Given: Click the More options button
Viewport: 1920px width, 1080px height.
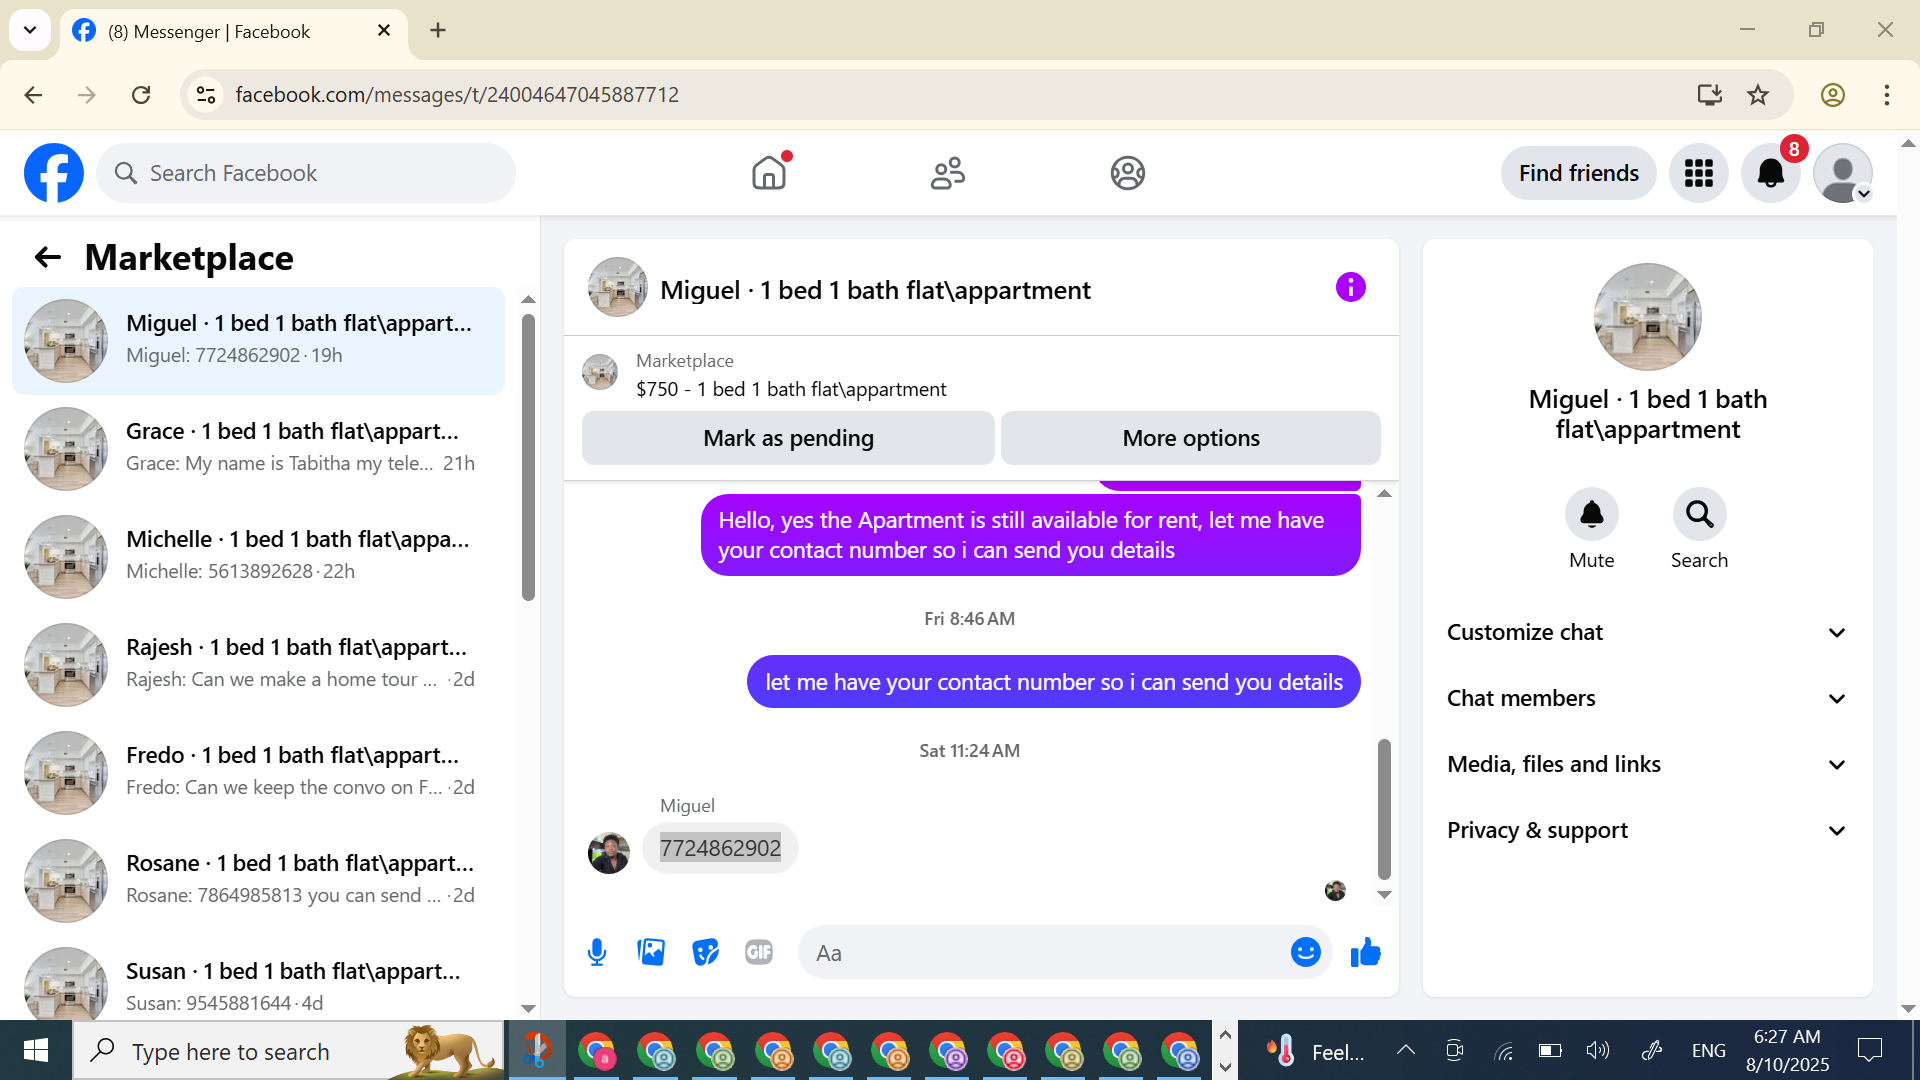Looking at the screenshot, I should (1190, 438).
